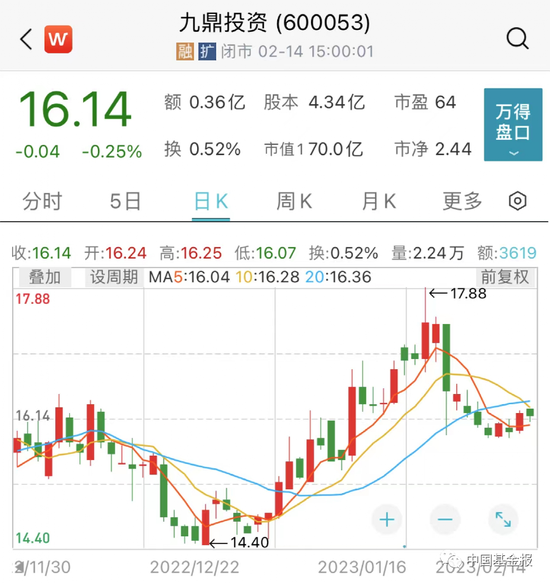Open chart settings hexagon icon

(x=518, y=201)
